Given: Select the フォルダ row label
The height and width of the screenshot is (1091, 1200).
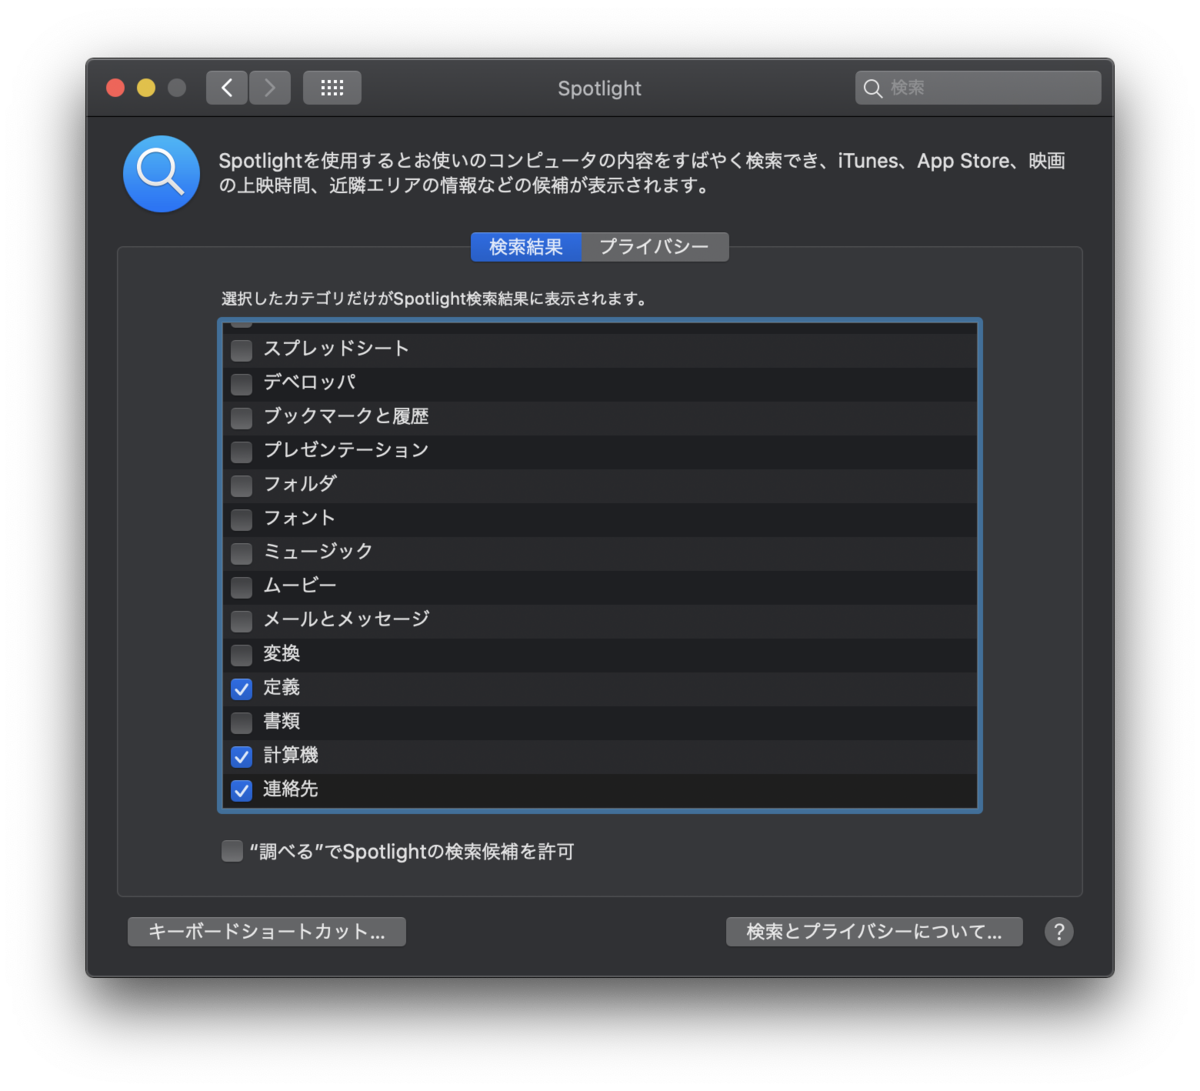Looking at the screenshot, I should [x=300, y=485].
